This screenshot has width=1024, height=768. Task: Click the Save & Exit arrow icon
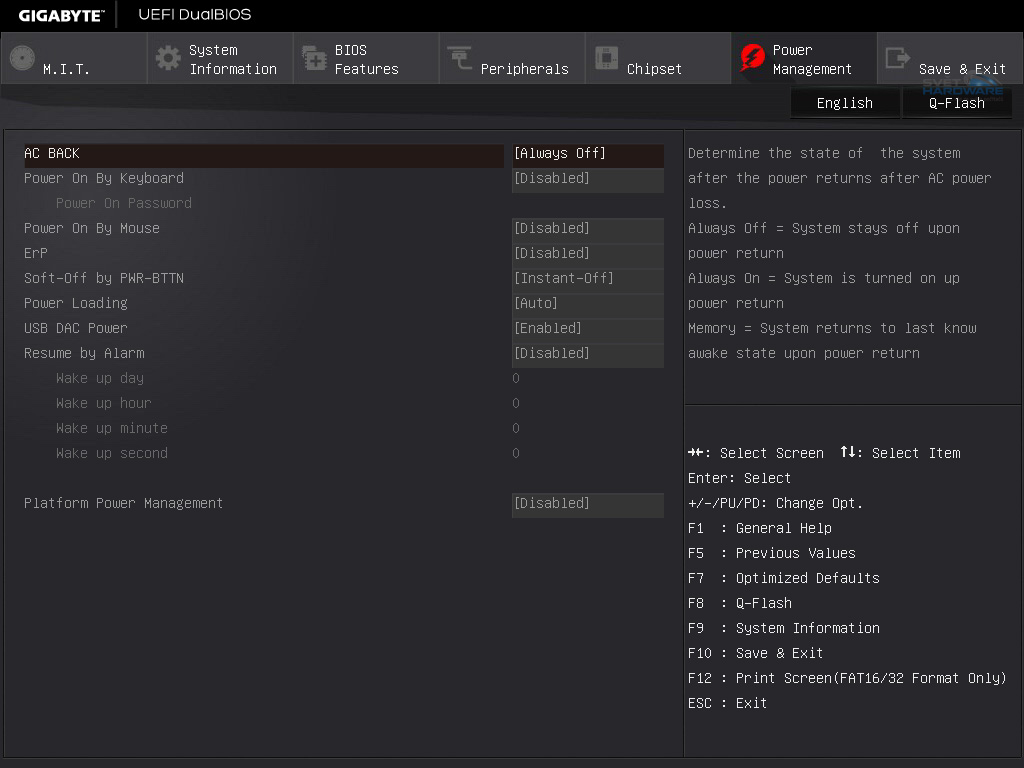pyautogui.click(x=898, y=59)
